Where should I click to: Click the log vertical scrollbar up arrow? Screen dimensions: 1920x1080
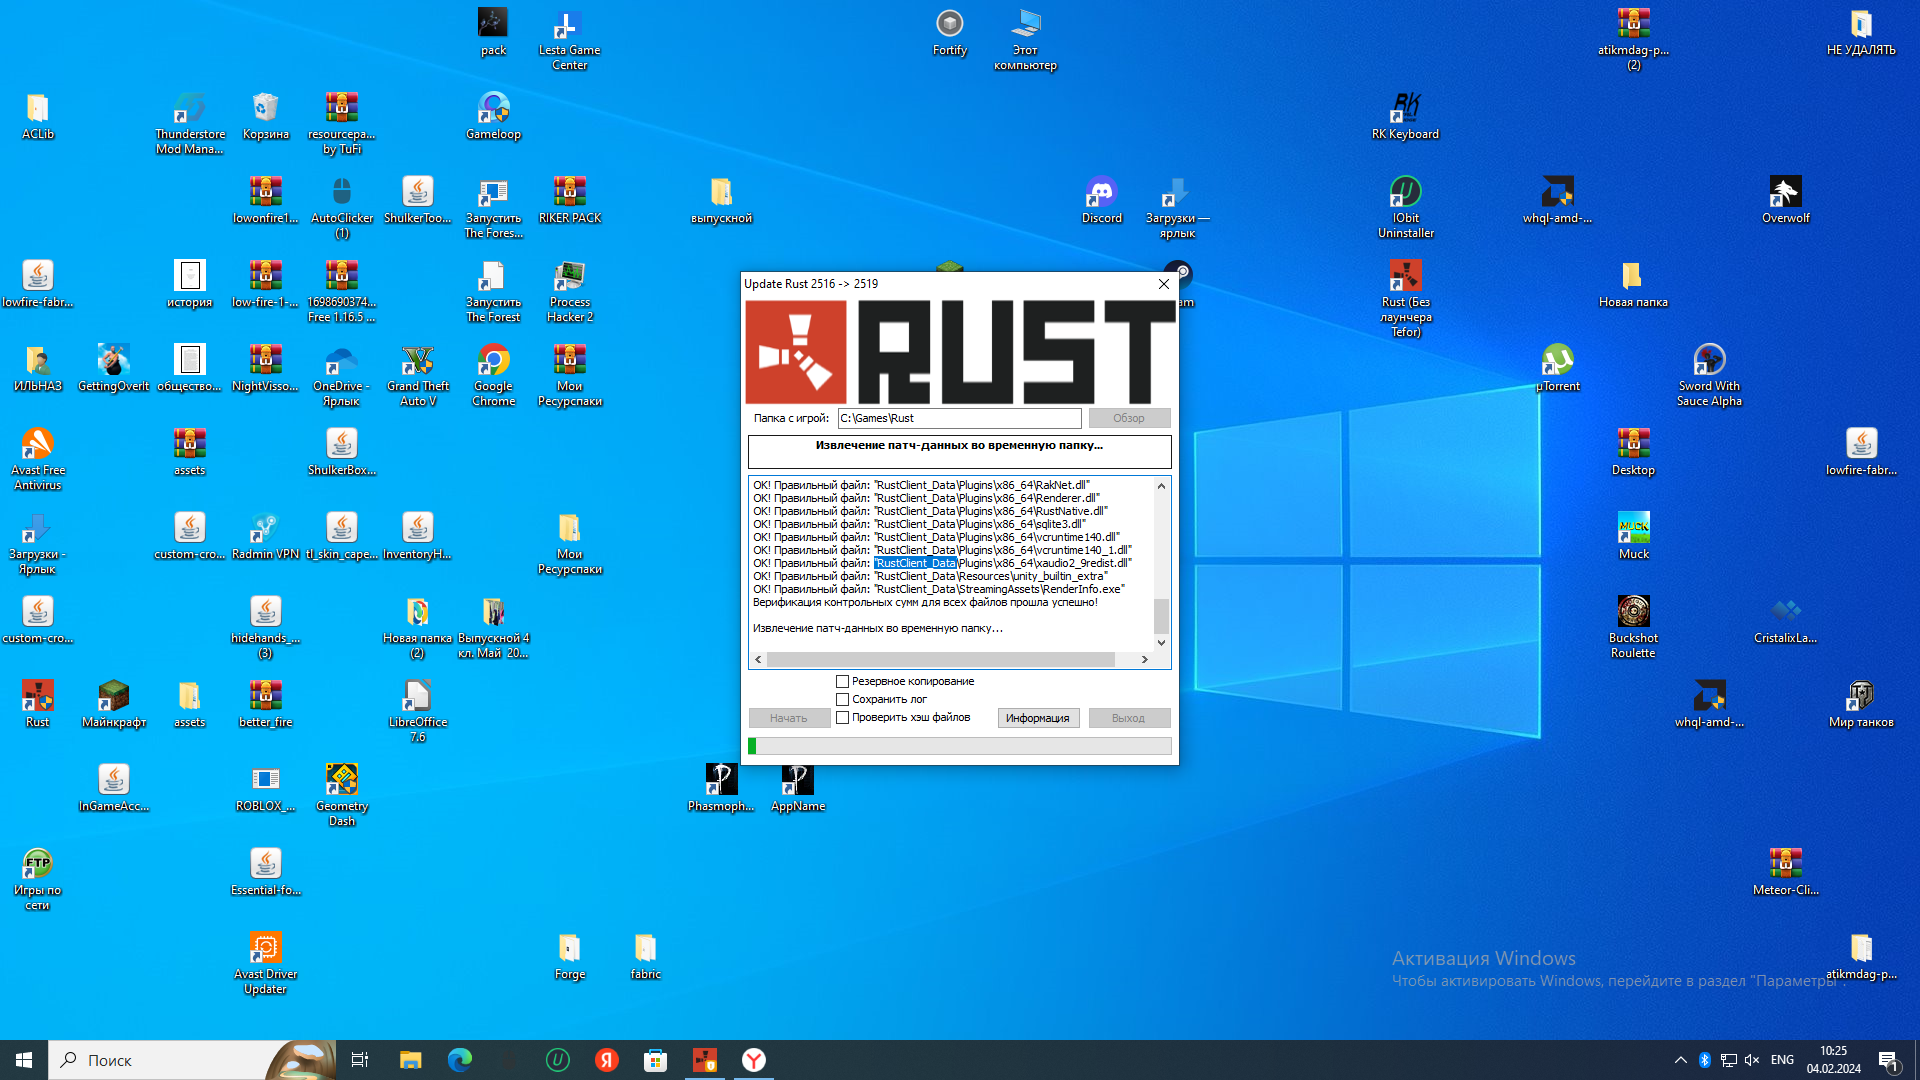point(1161,486)
